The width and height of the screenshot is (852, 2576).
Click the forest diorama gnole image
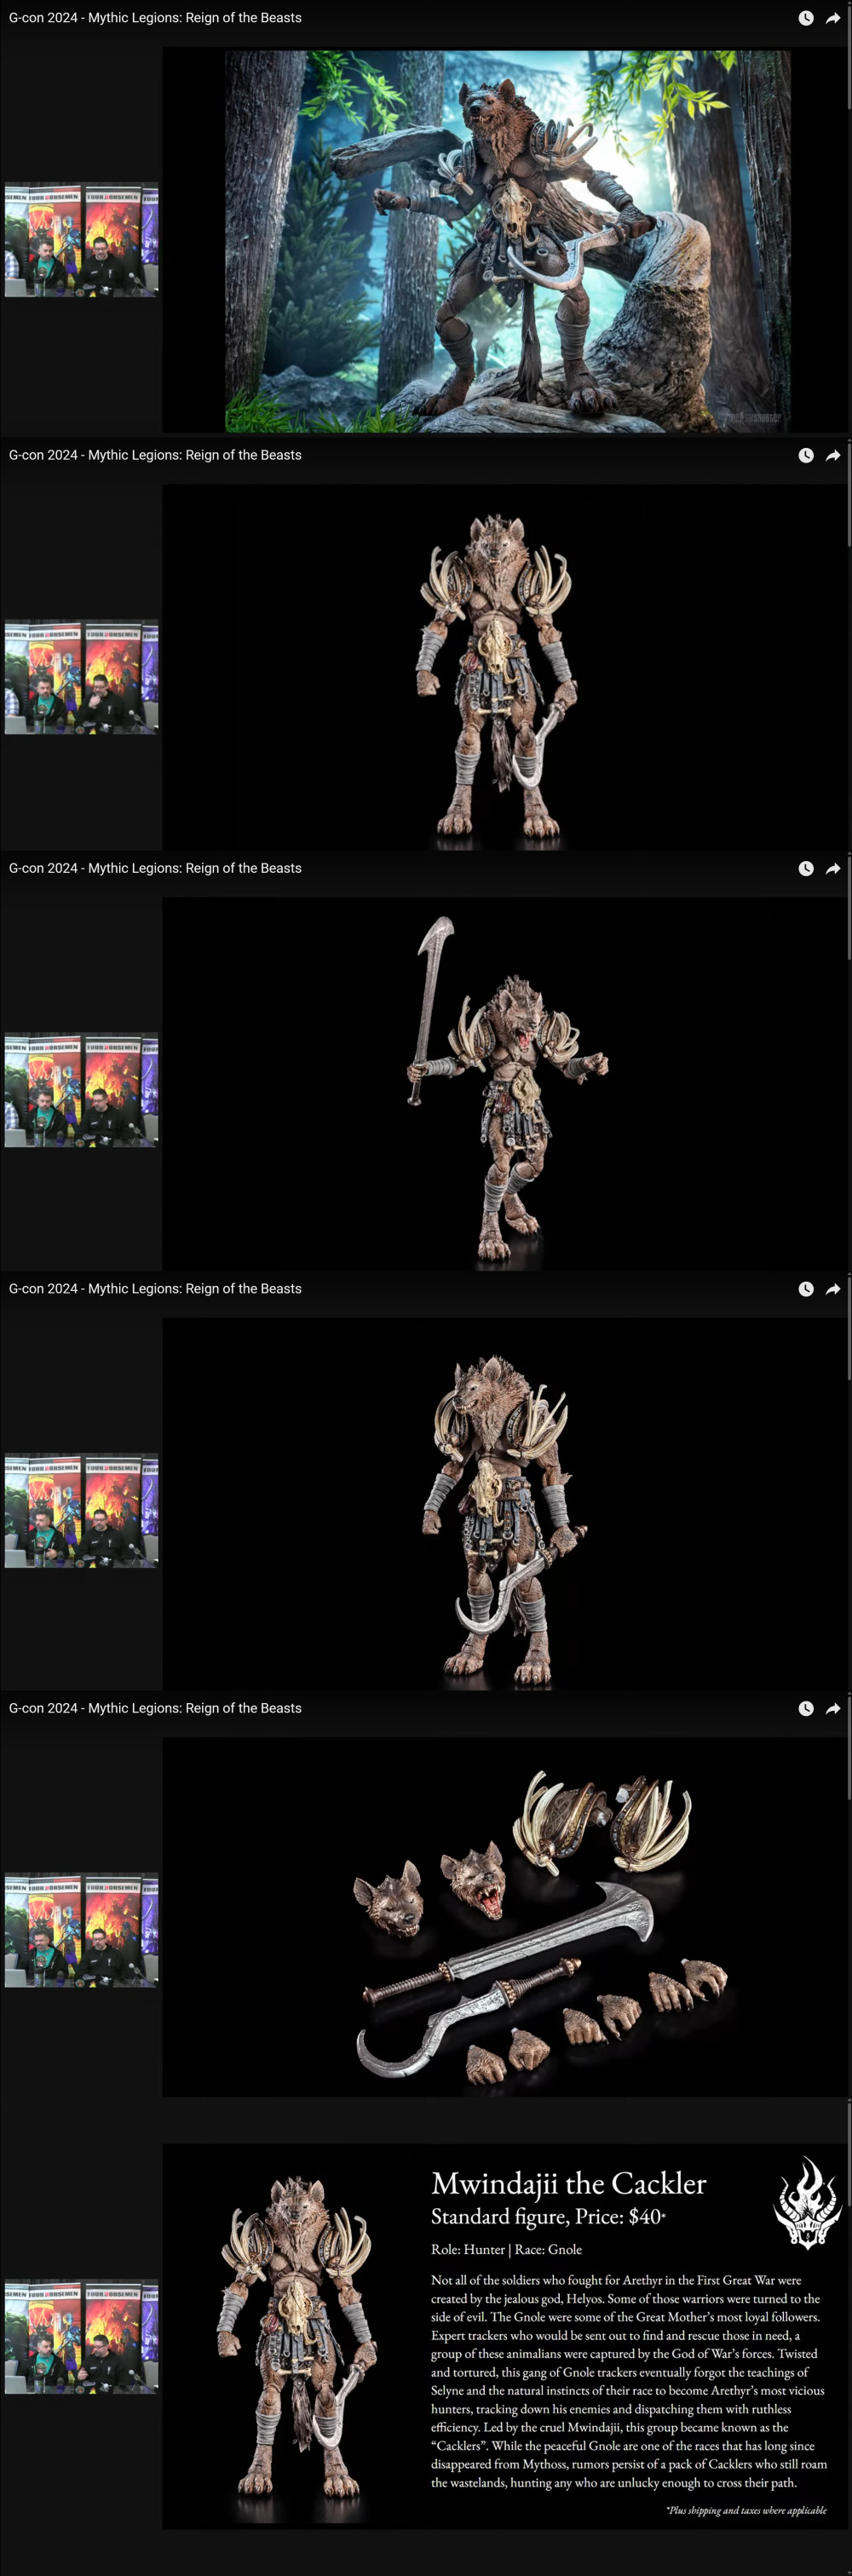point(508,241)
